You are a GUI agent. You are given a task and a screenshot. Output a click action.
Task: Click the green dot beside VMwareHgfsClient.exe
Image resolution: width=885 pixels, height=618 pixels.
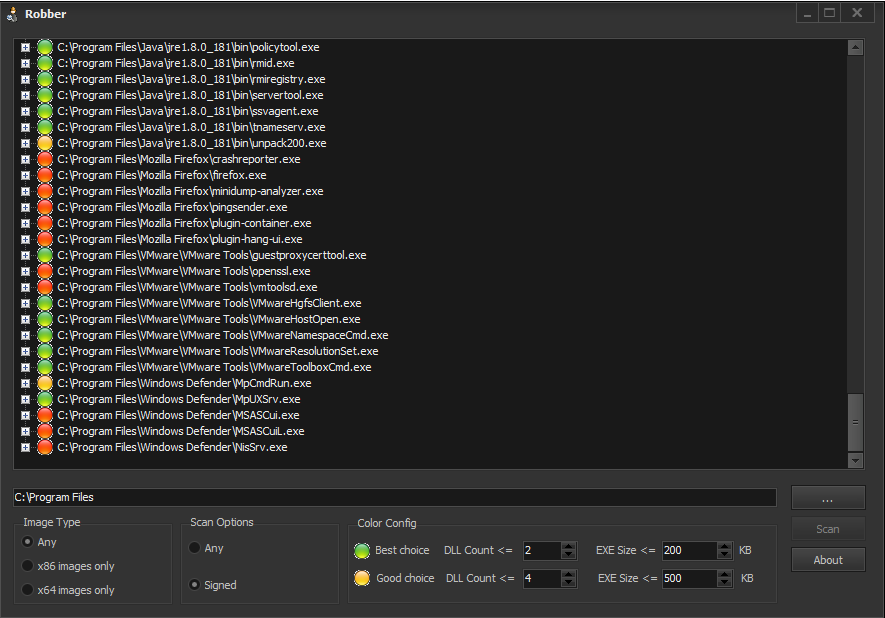coord(45,303)
